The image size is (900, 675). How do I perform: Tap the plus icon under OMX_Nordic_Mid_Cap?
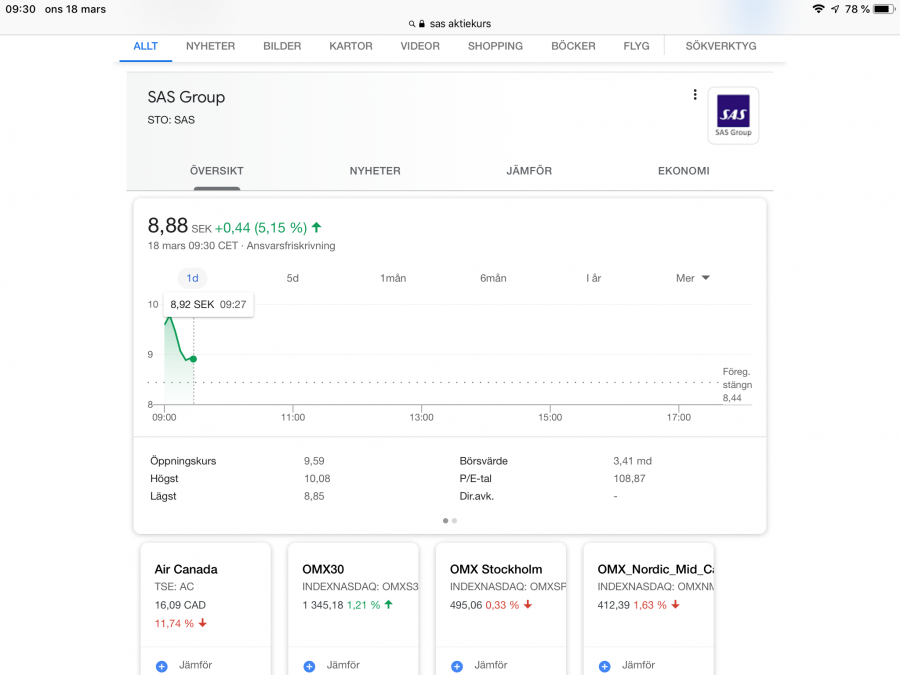tap(605, 666)
